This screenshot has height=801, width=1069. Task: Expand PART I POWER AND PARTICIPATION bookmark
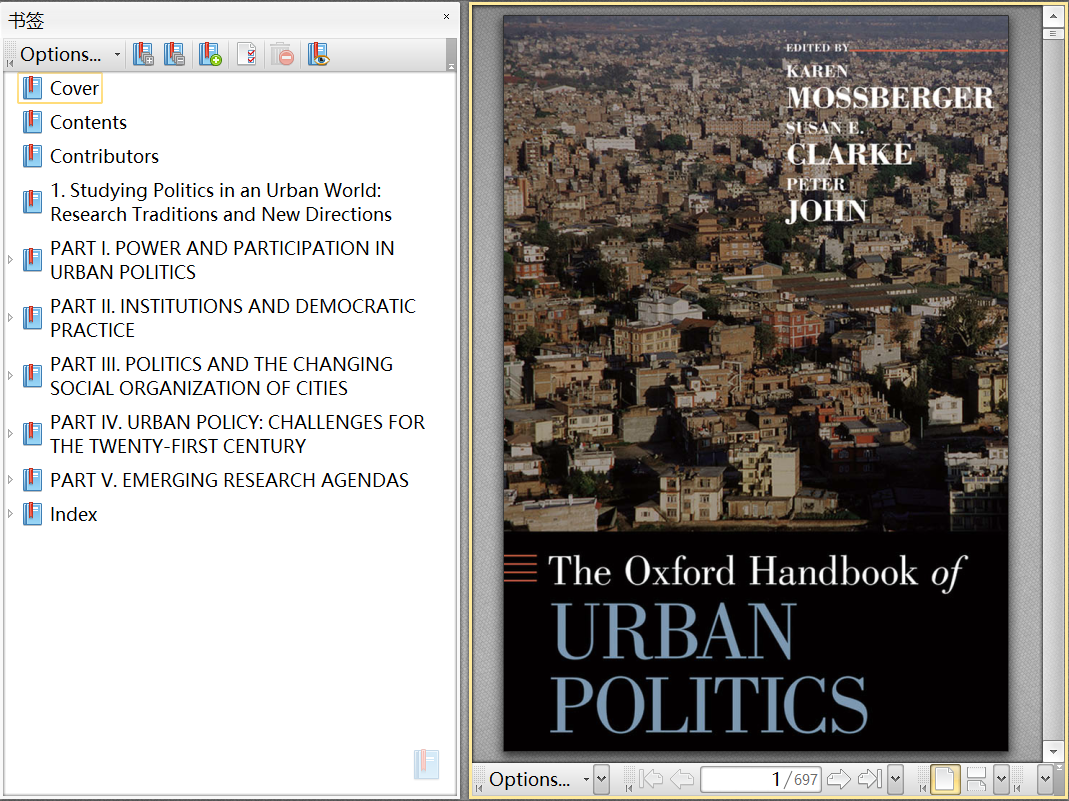(x=12, y=260)
